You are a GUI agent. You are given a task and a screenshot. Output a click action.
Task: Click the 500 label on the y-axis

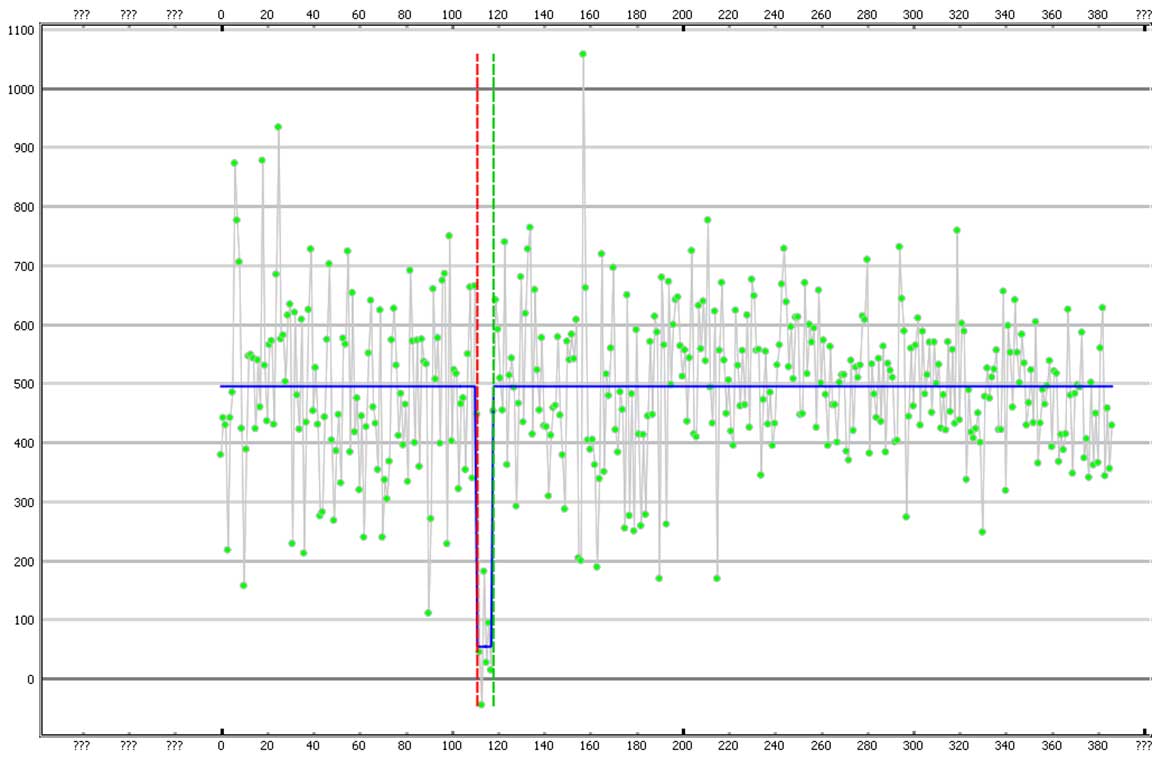24,384
